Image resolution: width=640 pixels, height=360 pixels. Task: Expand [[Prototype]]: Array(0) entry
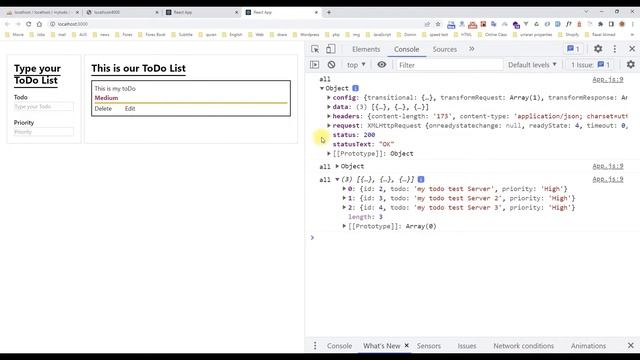(x=344, y=226)
